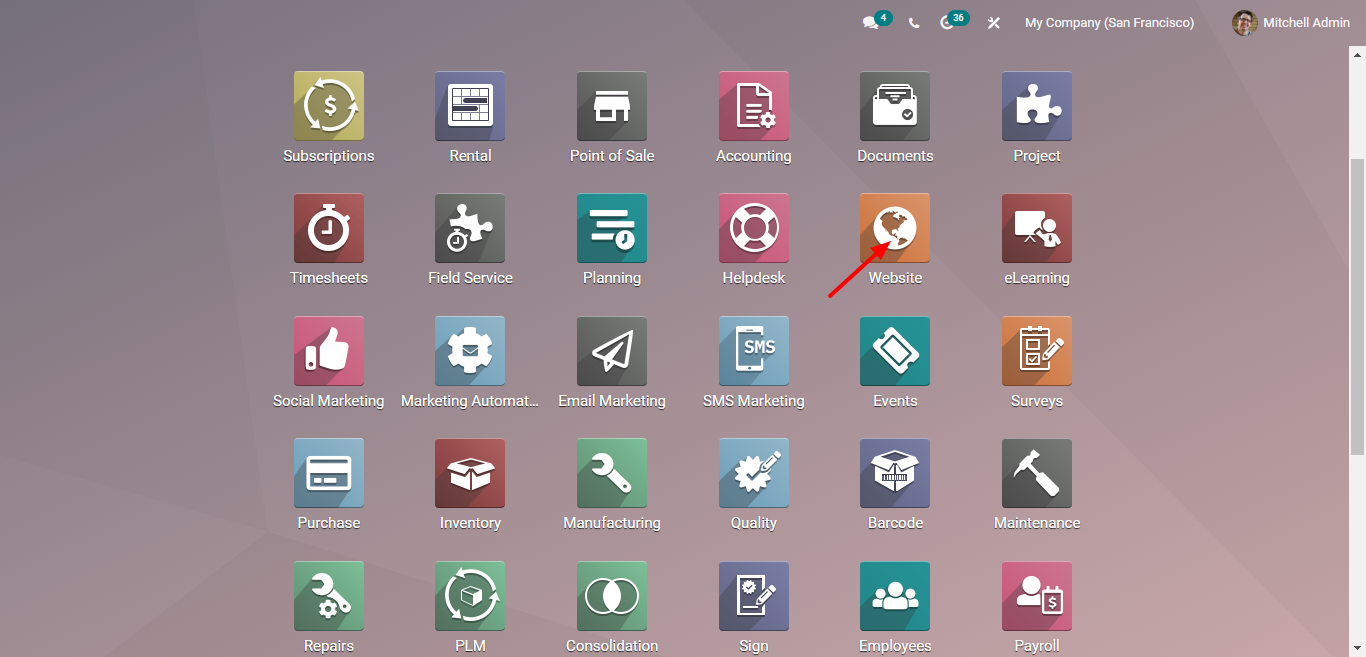Screen dimensions: 1366x657
Task: Open the Helpdesk app
Action: 753,228
